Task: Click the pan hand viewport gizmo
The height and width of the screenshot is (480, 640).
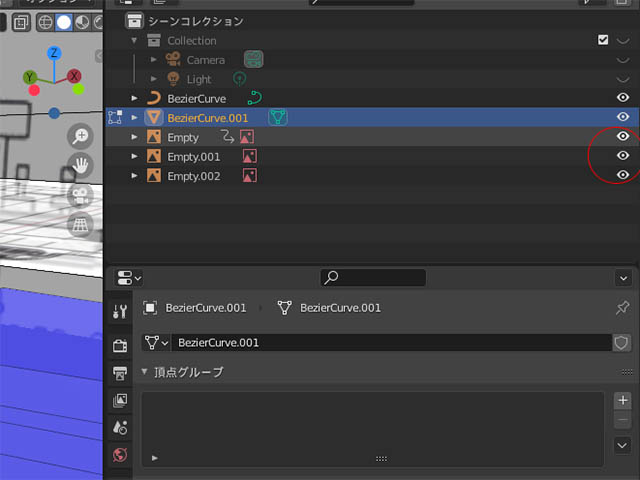Action: click(80, 166)
